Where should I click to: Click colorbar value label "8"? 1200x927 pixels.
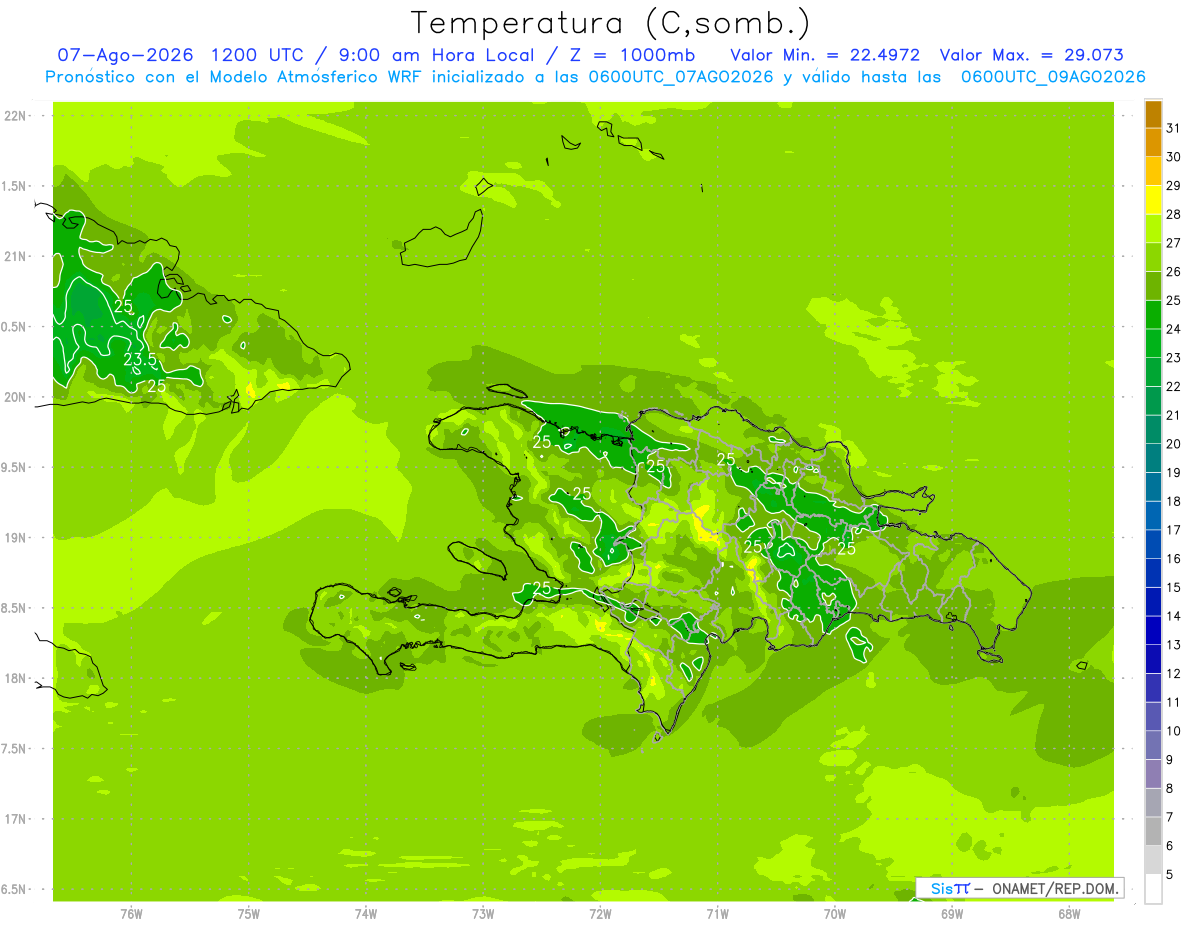pos(1170,789)
